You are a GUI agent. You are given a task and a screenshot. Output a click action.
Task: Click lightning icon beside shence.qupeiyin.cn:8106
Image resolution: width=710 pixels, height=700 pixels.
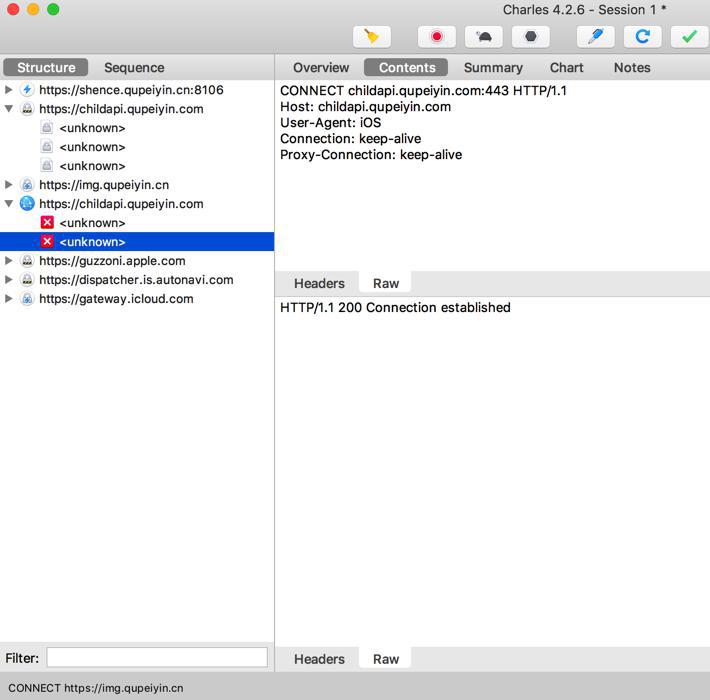pyautogui.click(x=27, y=90)
